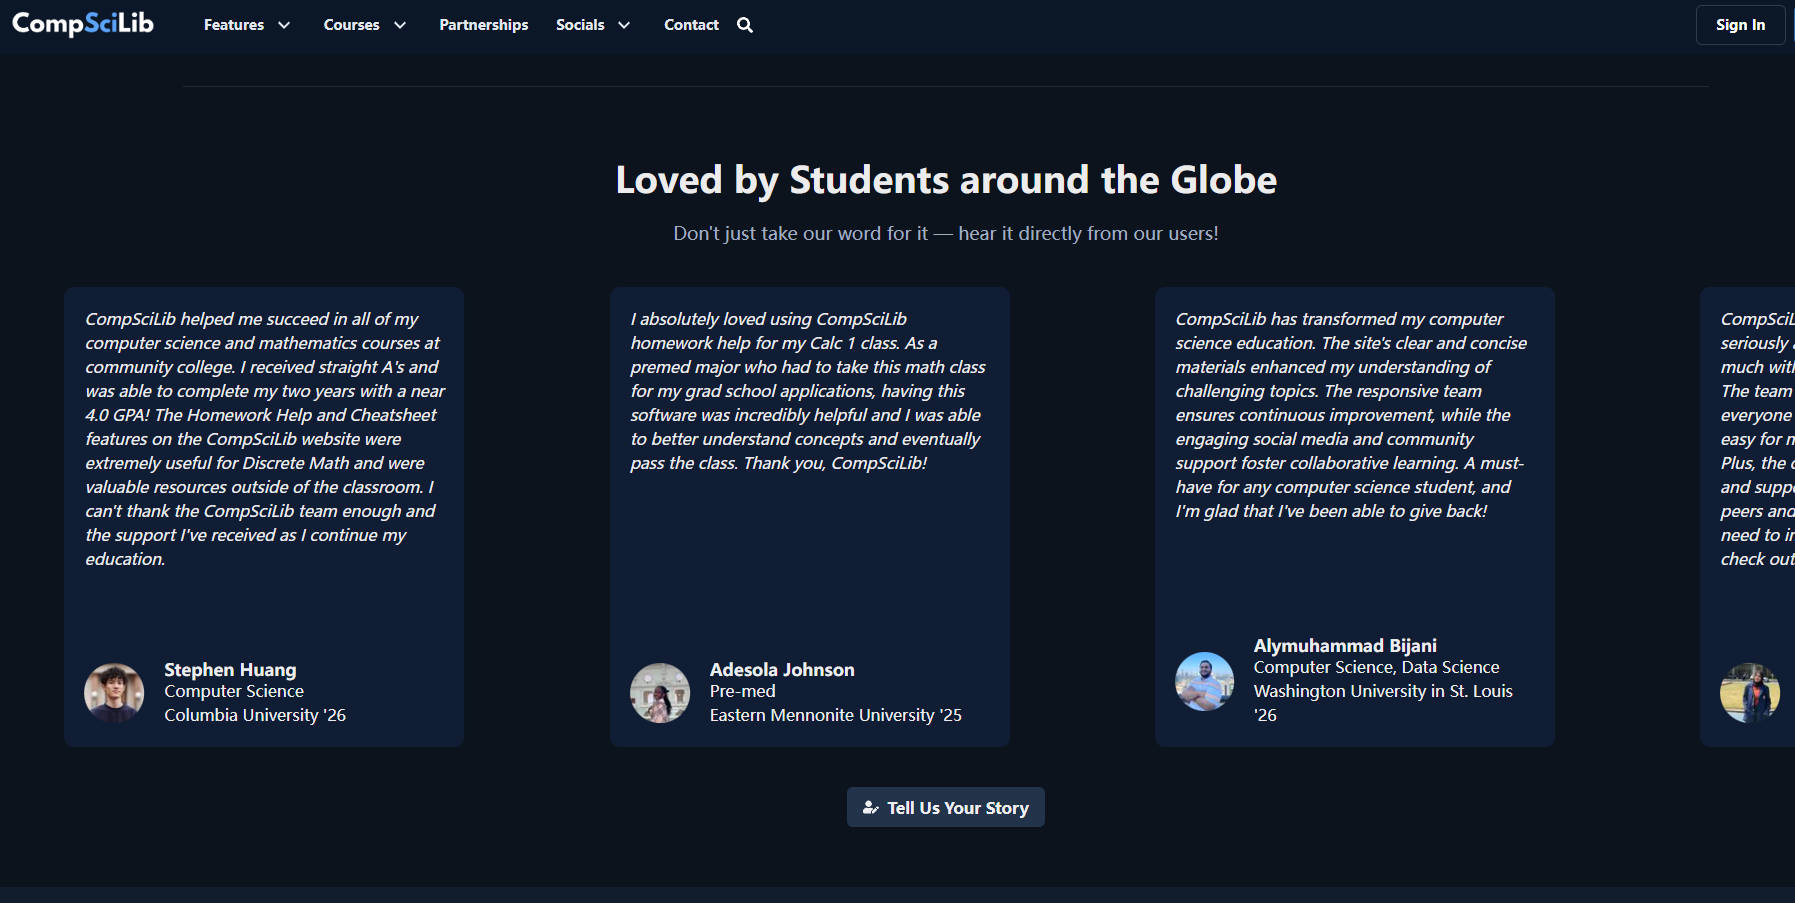This screenshot has width=1795, height=903.
Task: Open the site search
Action: pyautogui.click(x=744, y=24)
